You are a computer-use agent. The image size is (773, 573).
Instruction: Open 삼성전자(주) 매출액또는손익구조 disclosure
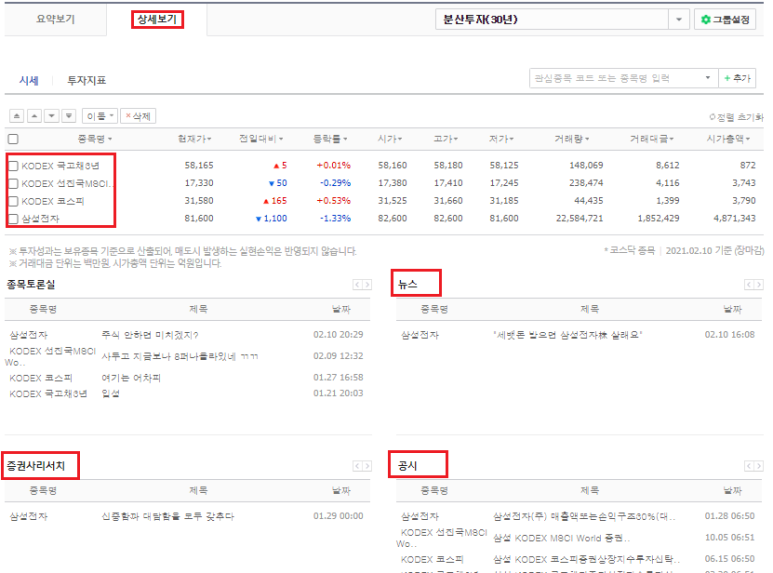pyautogui.click(x=584, y=516)
